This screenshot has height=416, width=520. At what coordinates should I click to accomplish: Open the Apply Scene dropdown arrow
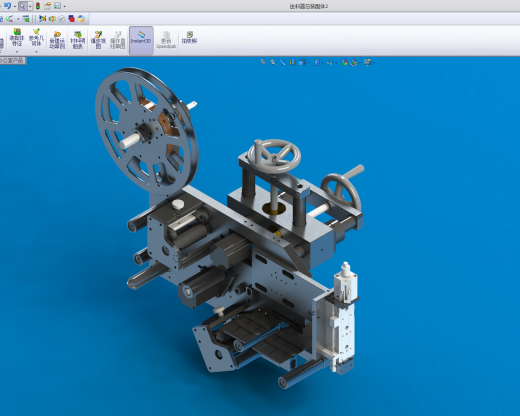tap(360, 63)
